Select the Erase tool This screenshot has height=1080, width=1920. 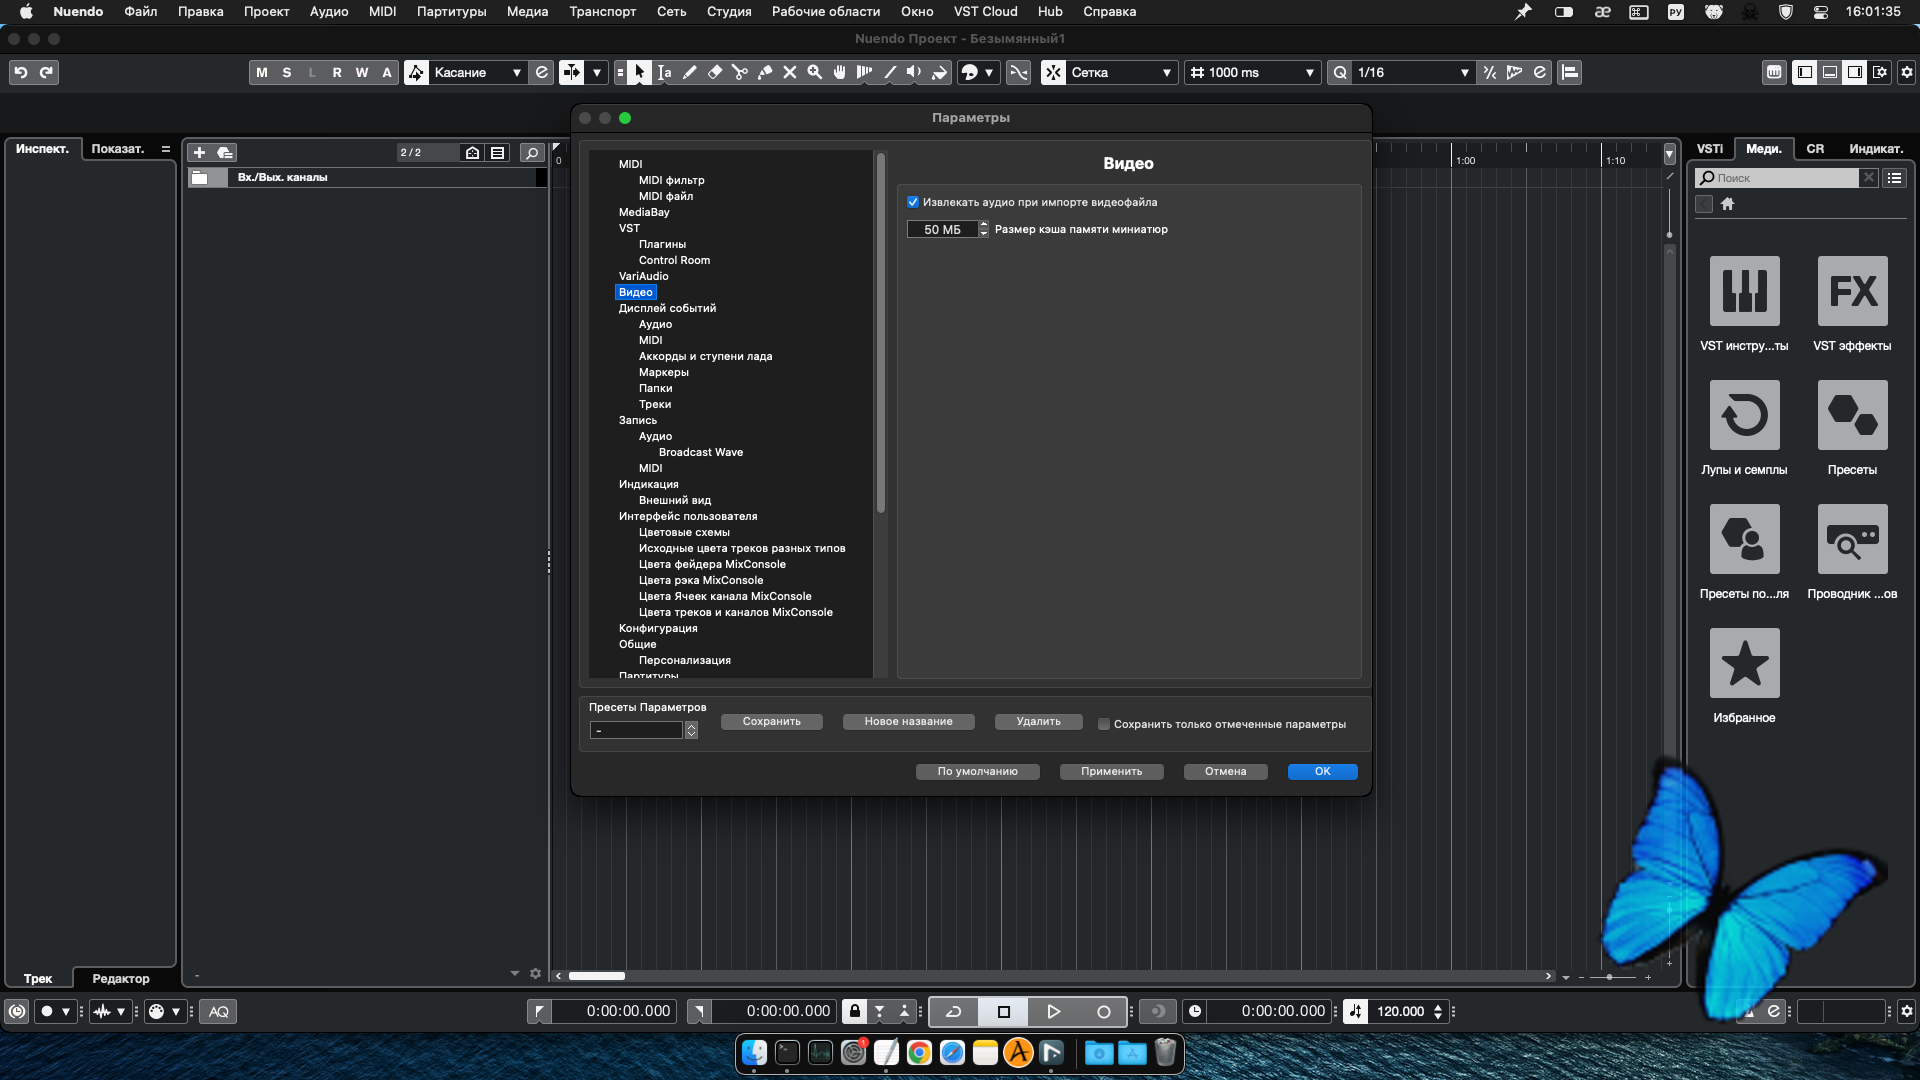pyautogui.click(x=715, y=72)
